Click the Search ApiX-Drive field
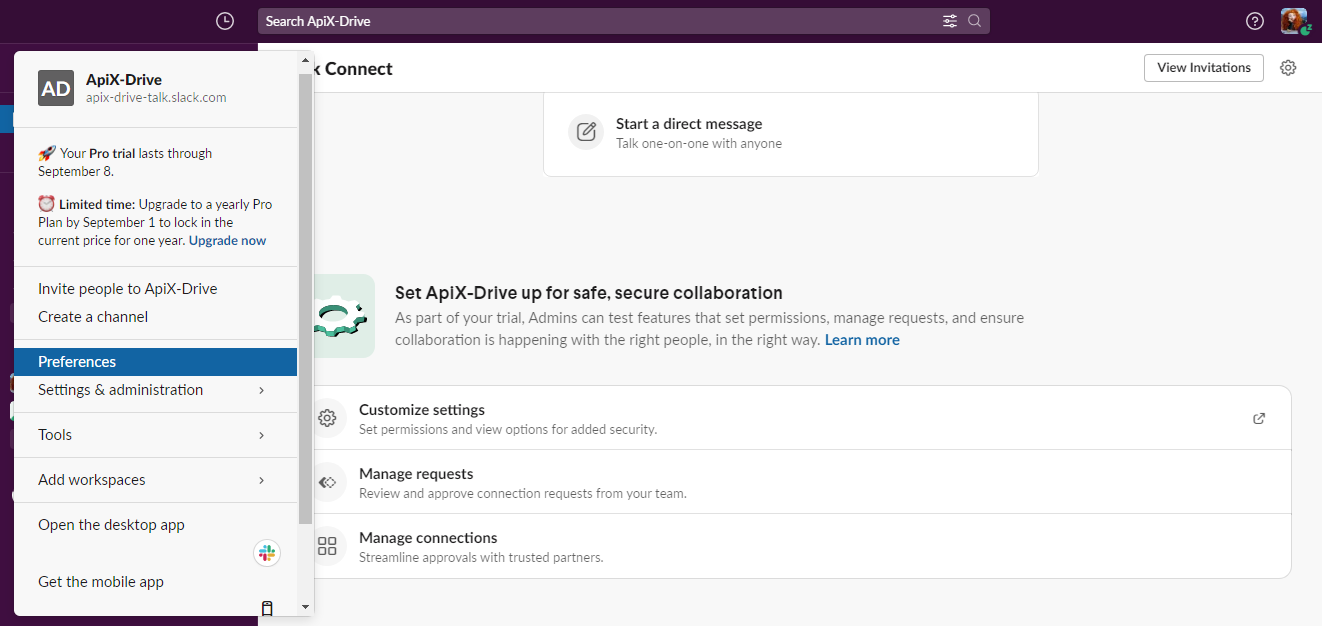This screenshot has height=626, width=1322. pyautogui.click(x=624, y=21)
